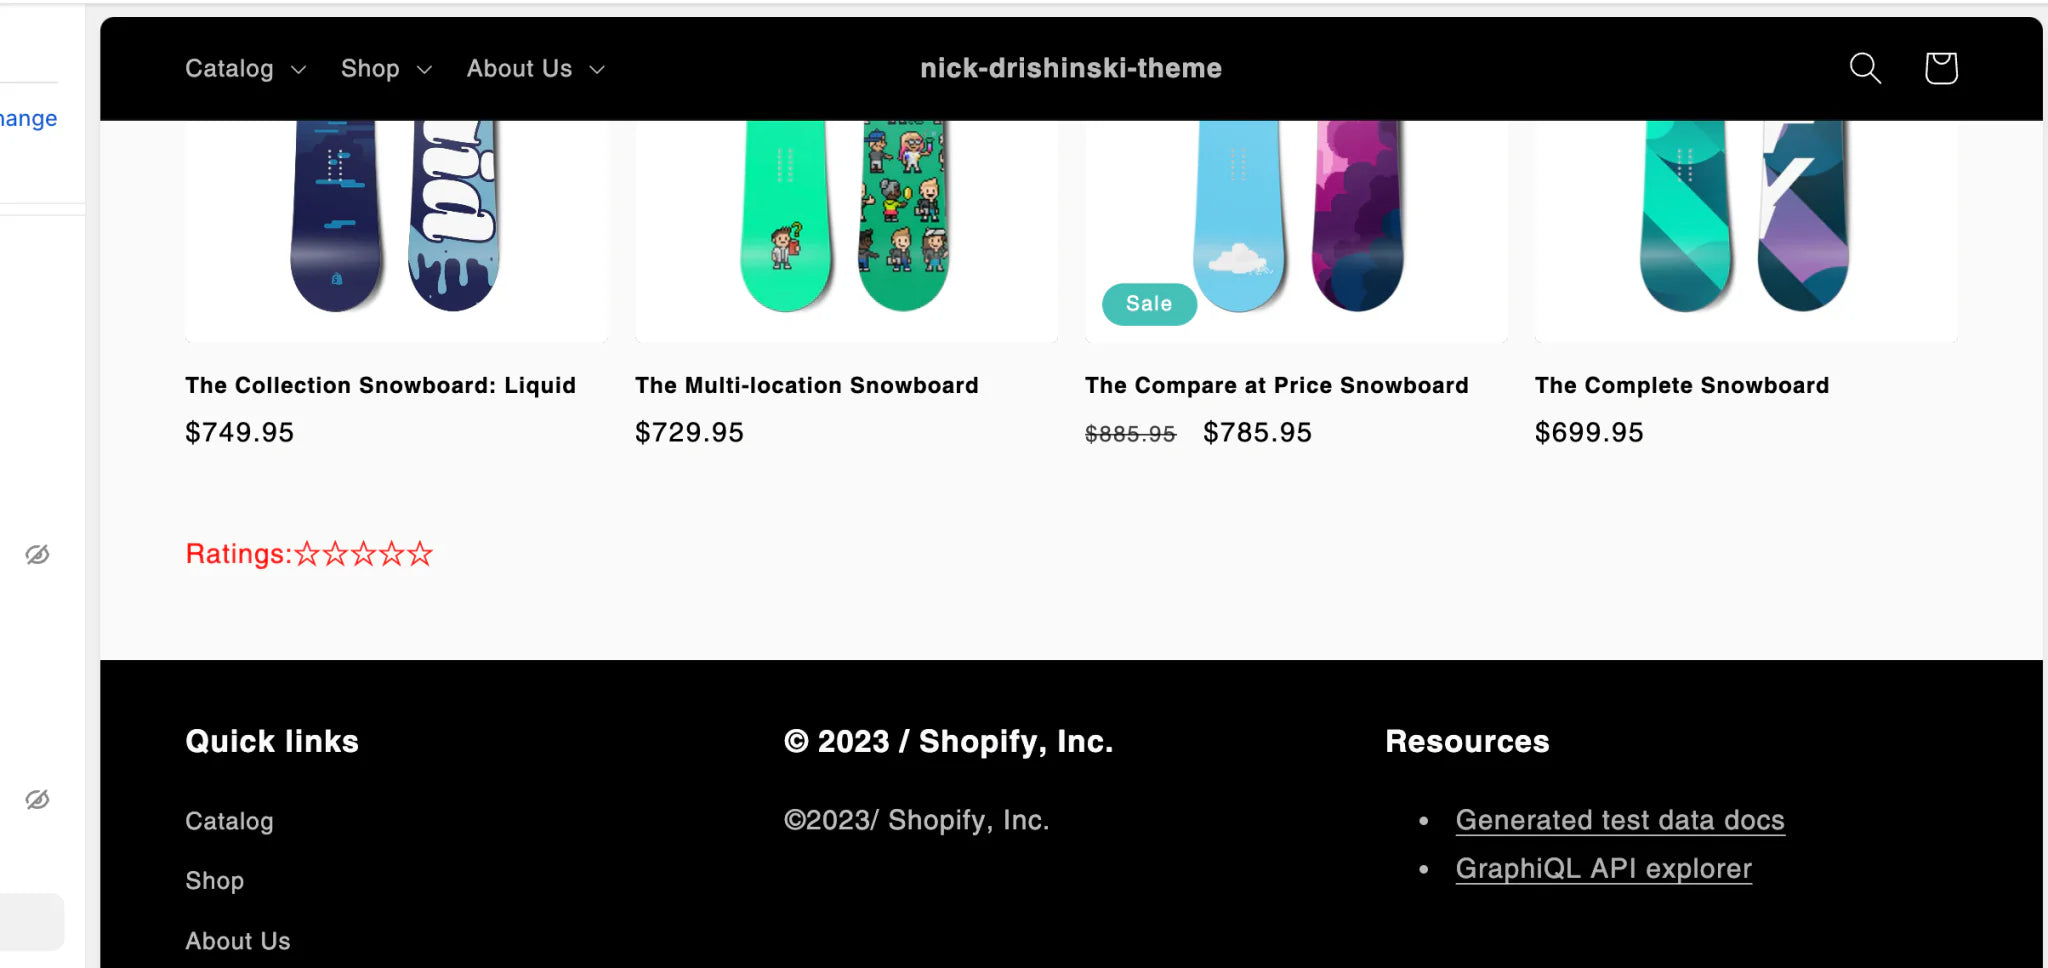The height and width of the screenshot is (968, 2048).
Task: Click the first star in Ratings
Action: (x=307, y=554)
